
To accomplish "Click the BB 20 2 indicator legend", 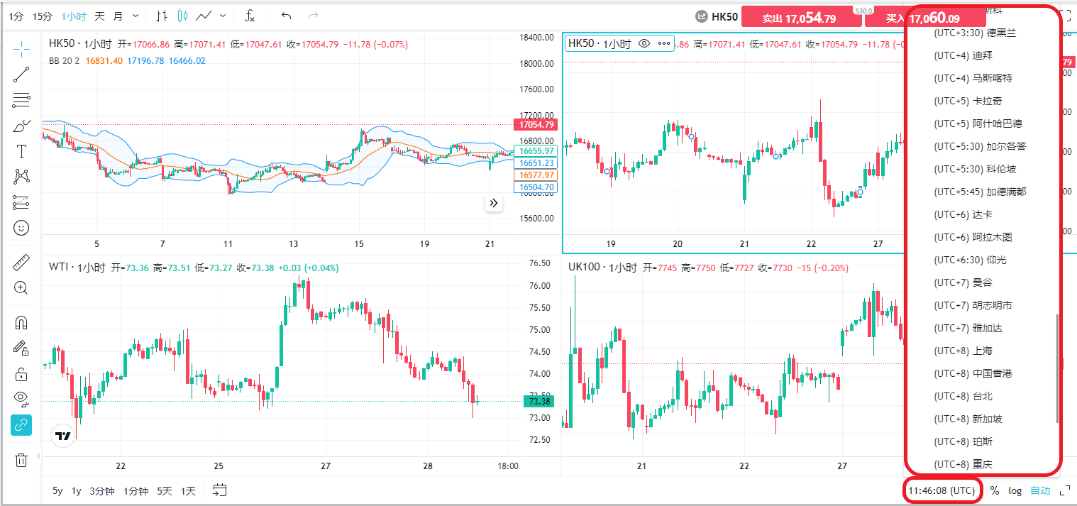I will (x=63, y=60).
